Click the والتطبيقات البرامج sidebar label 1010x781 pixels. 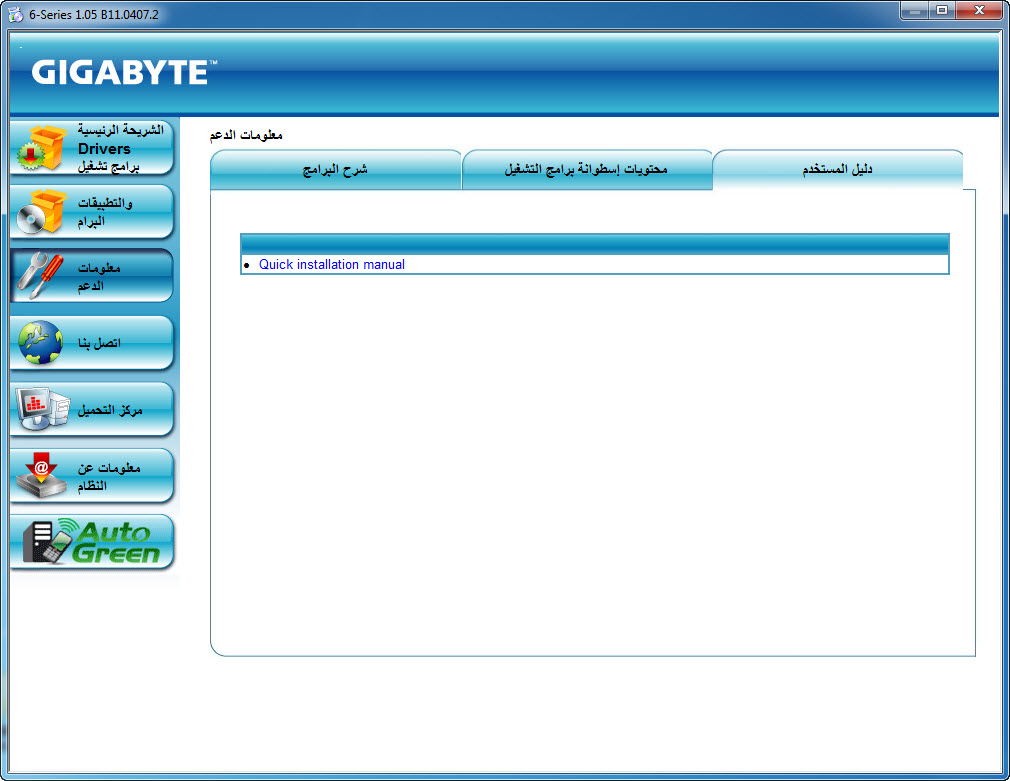coord(105,212)
